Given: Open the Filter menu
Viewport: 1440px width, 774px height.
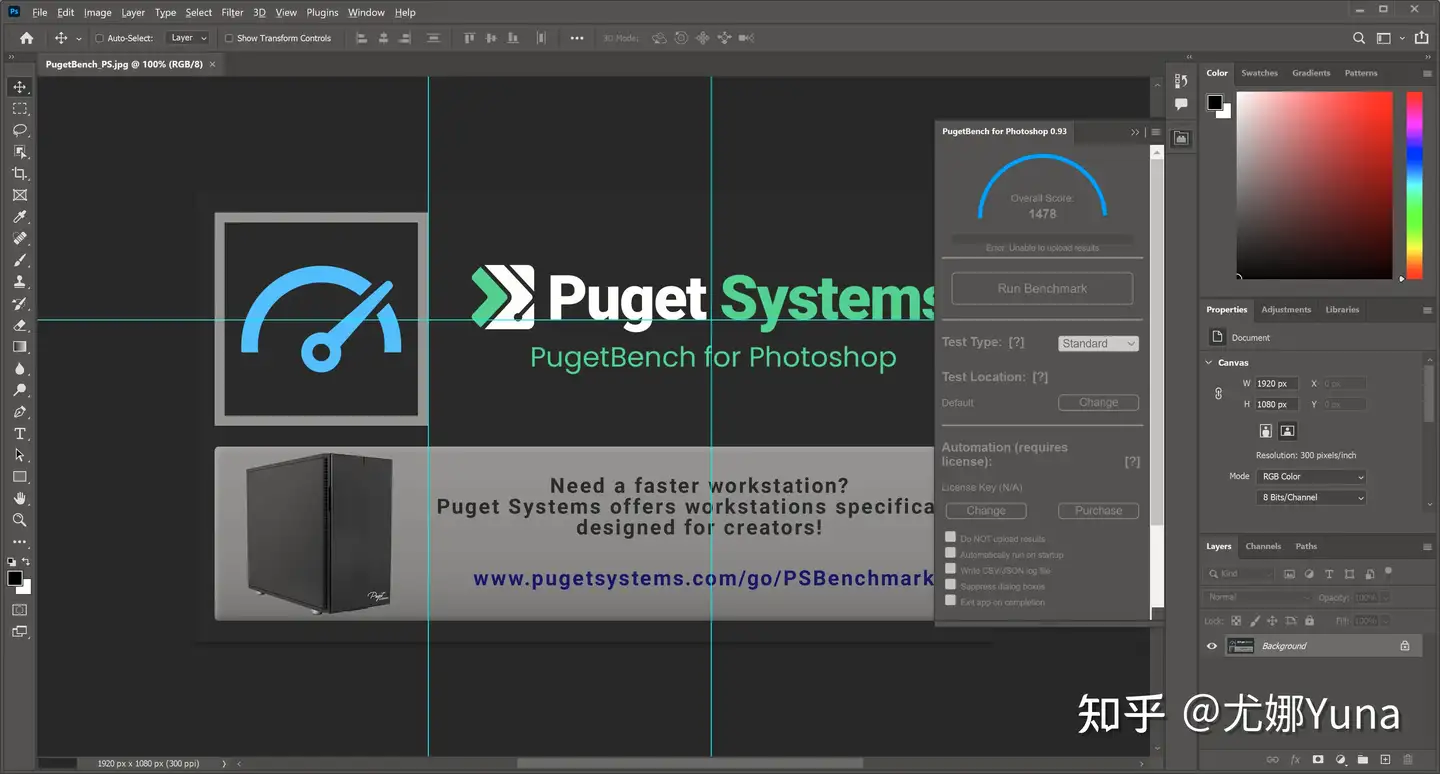Looking at the screenshot, I should tap(232, 13).
